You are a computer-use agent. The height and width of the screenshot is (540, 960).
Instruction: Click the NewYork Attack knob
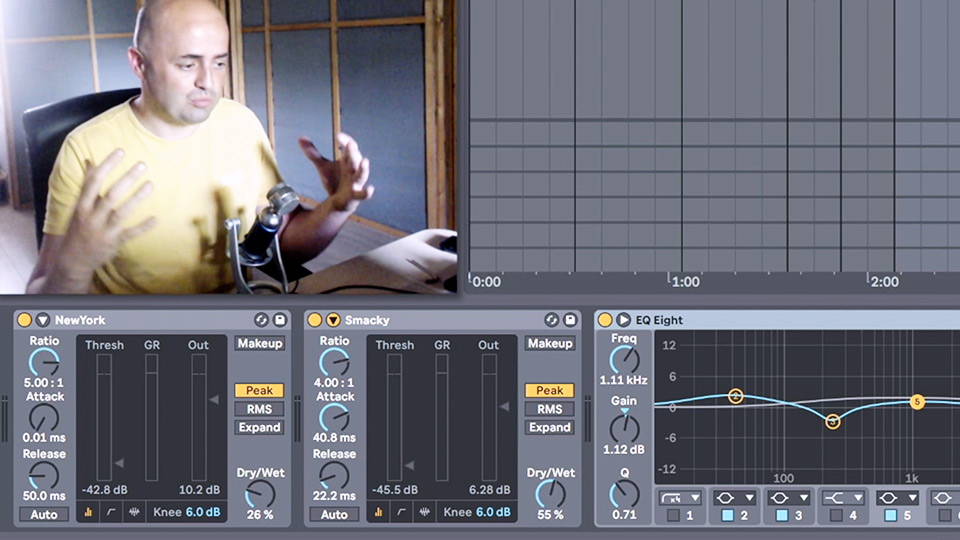coord(44,418)
